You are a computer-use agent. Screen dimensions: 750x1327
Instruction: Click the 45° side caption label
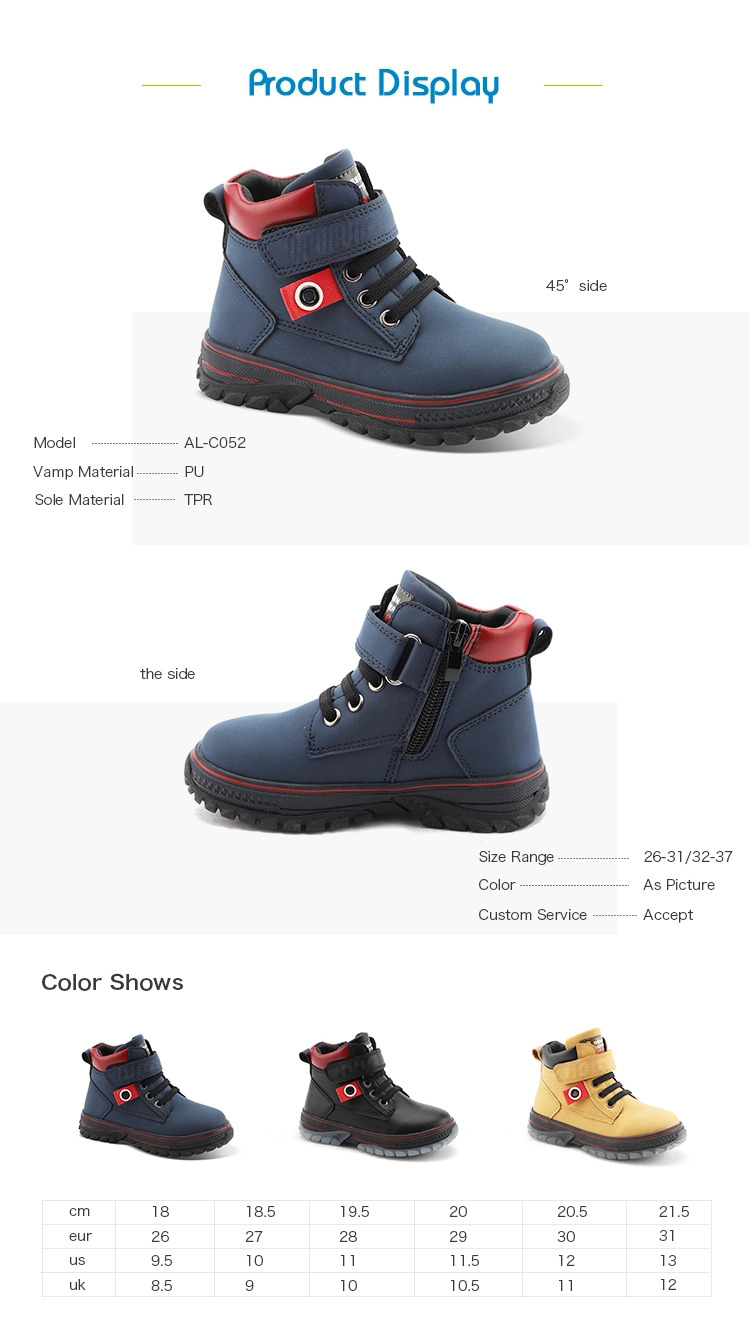pyautogui.click(x=576, y=286)
